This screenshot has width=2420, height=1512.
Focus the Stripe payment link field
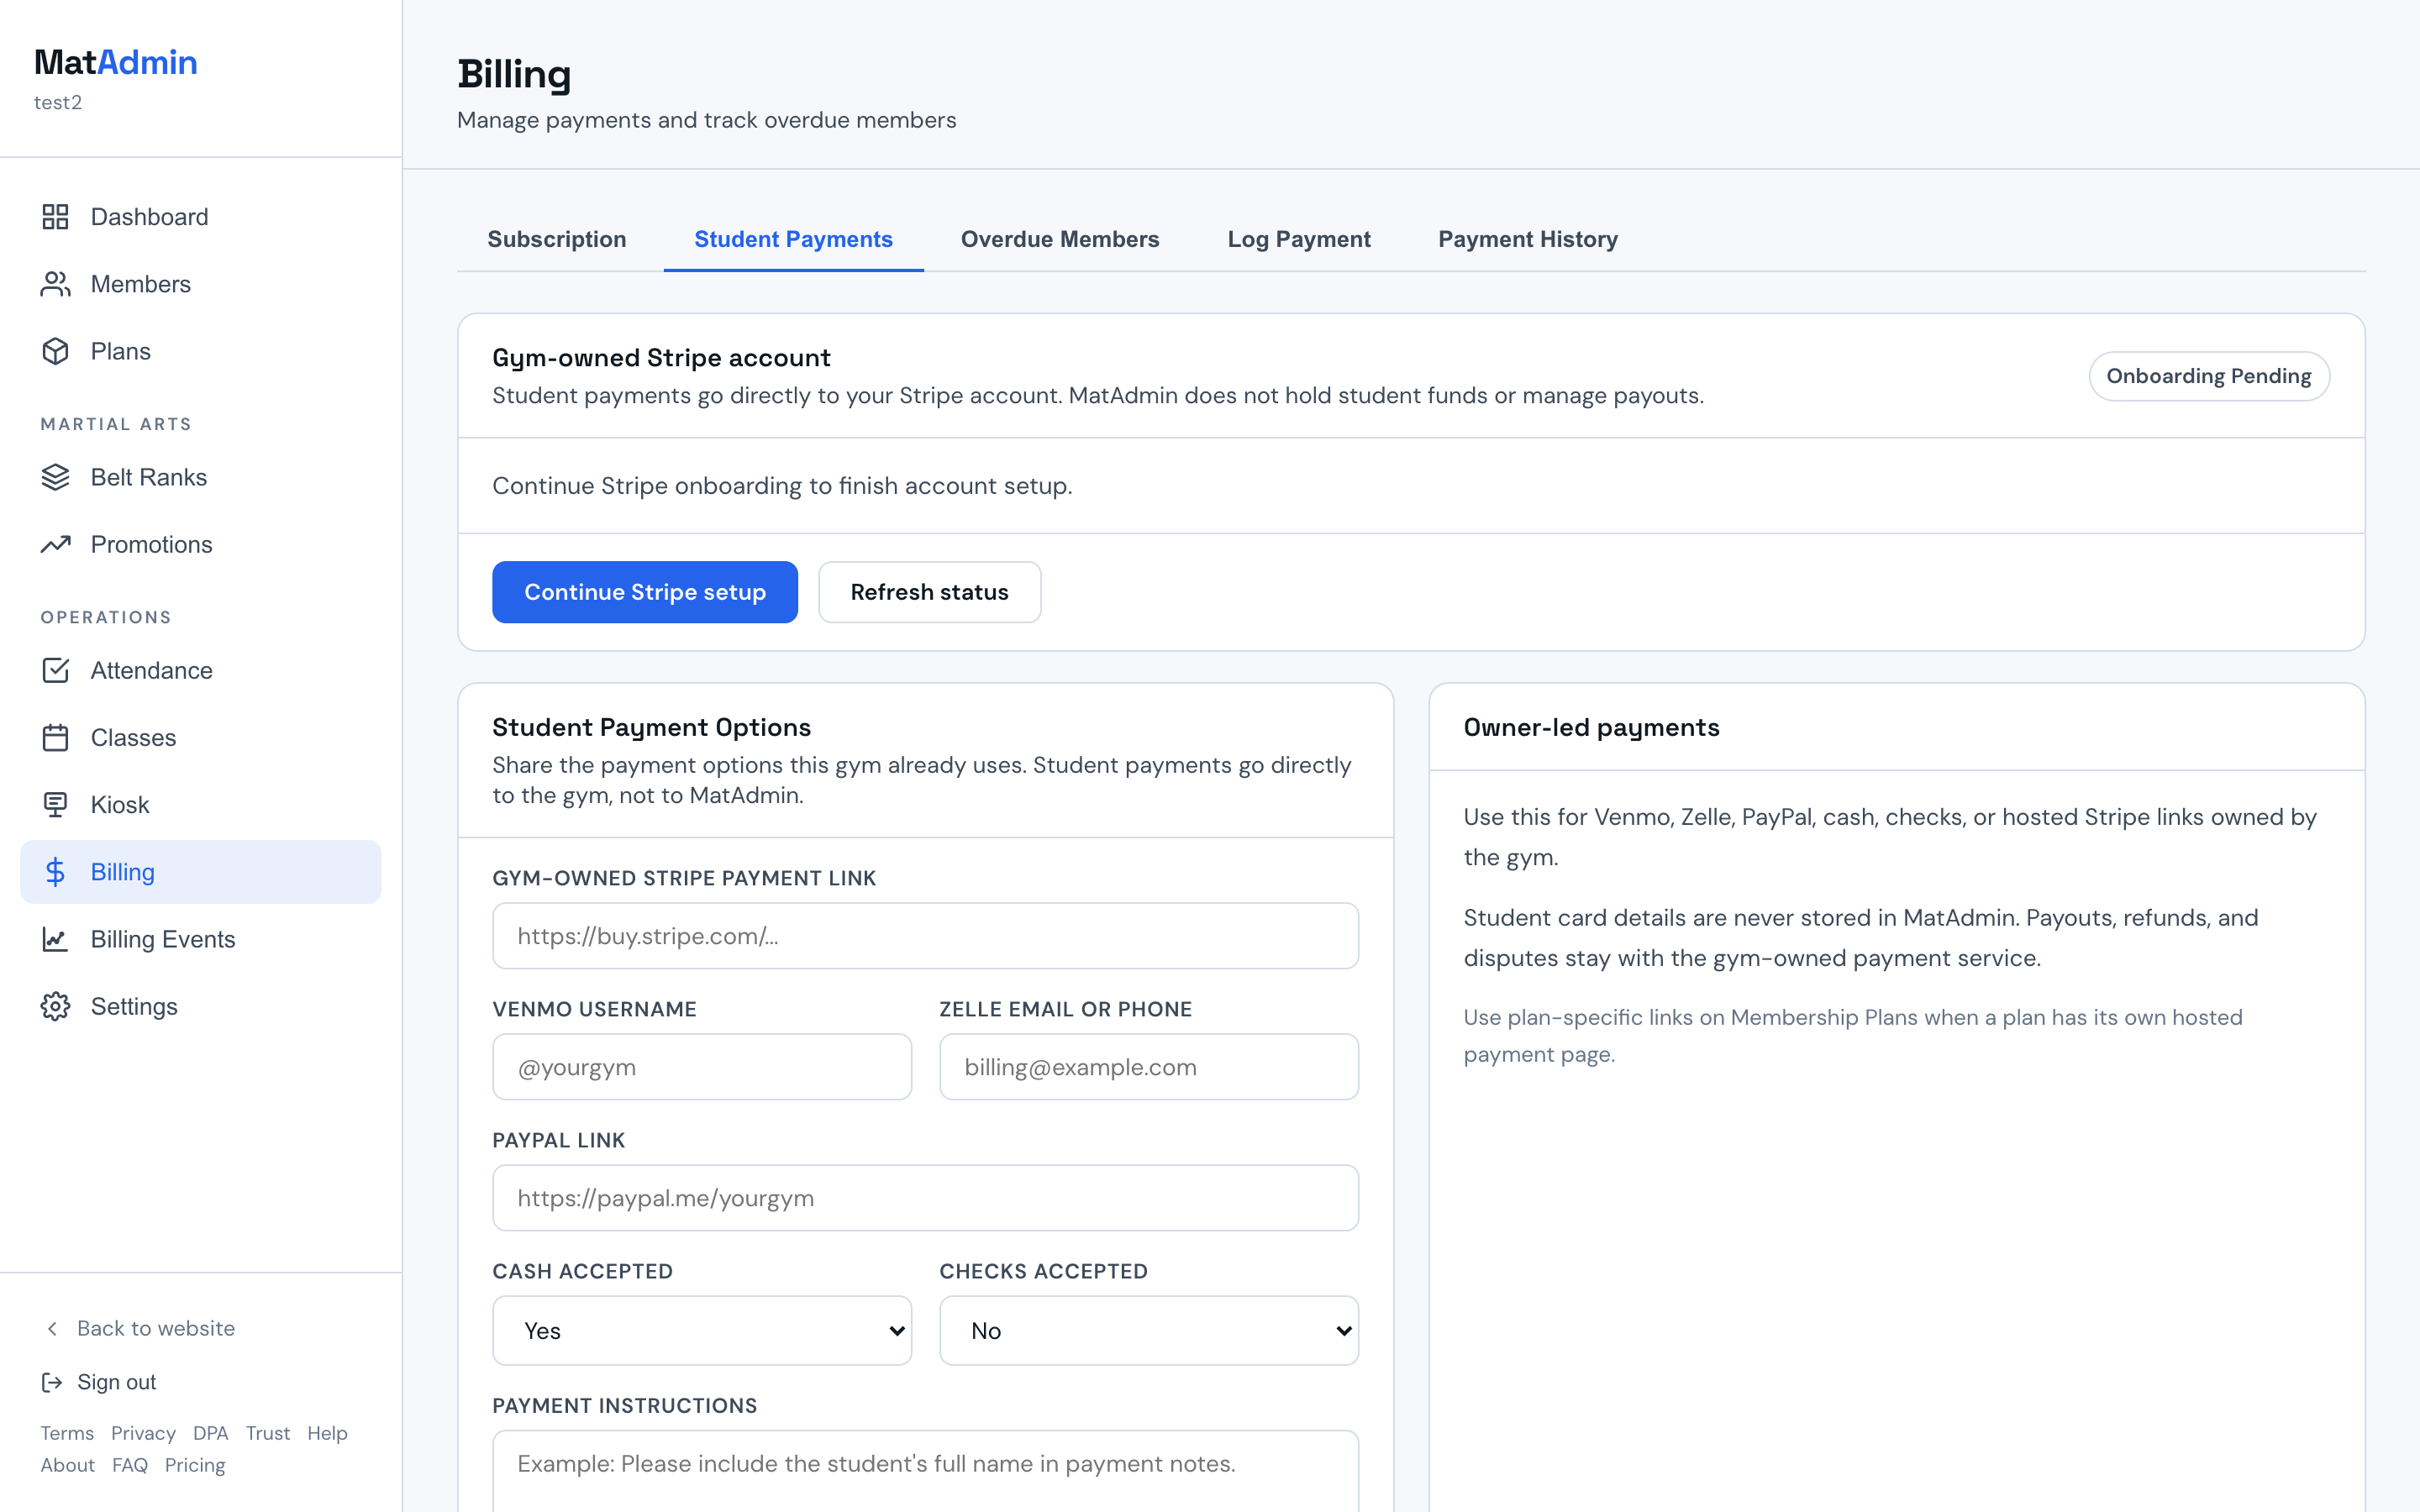pos(925,936)
